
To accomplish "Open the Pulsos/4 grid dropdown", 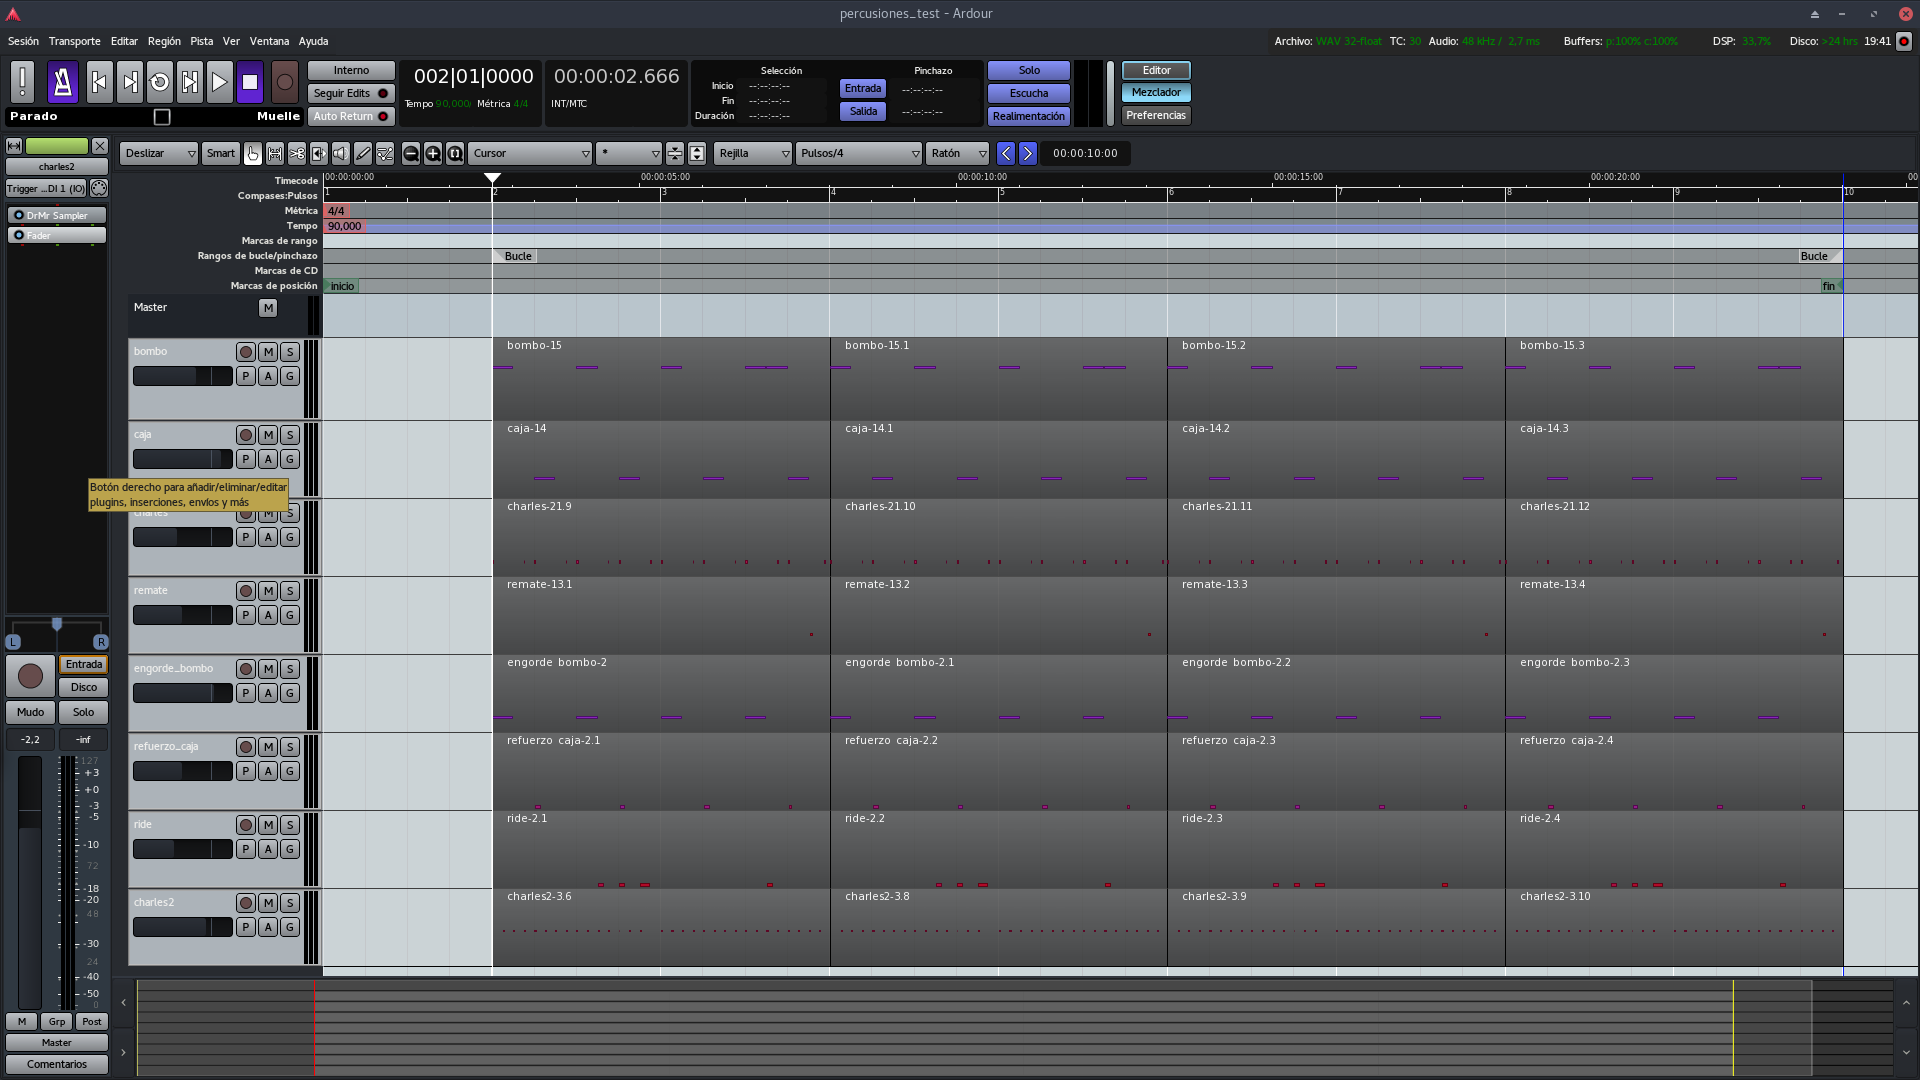I will [859, 154].
